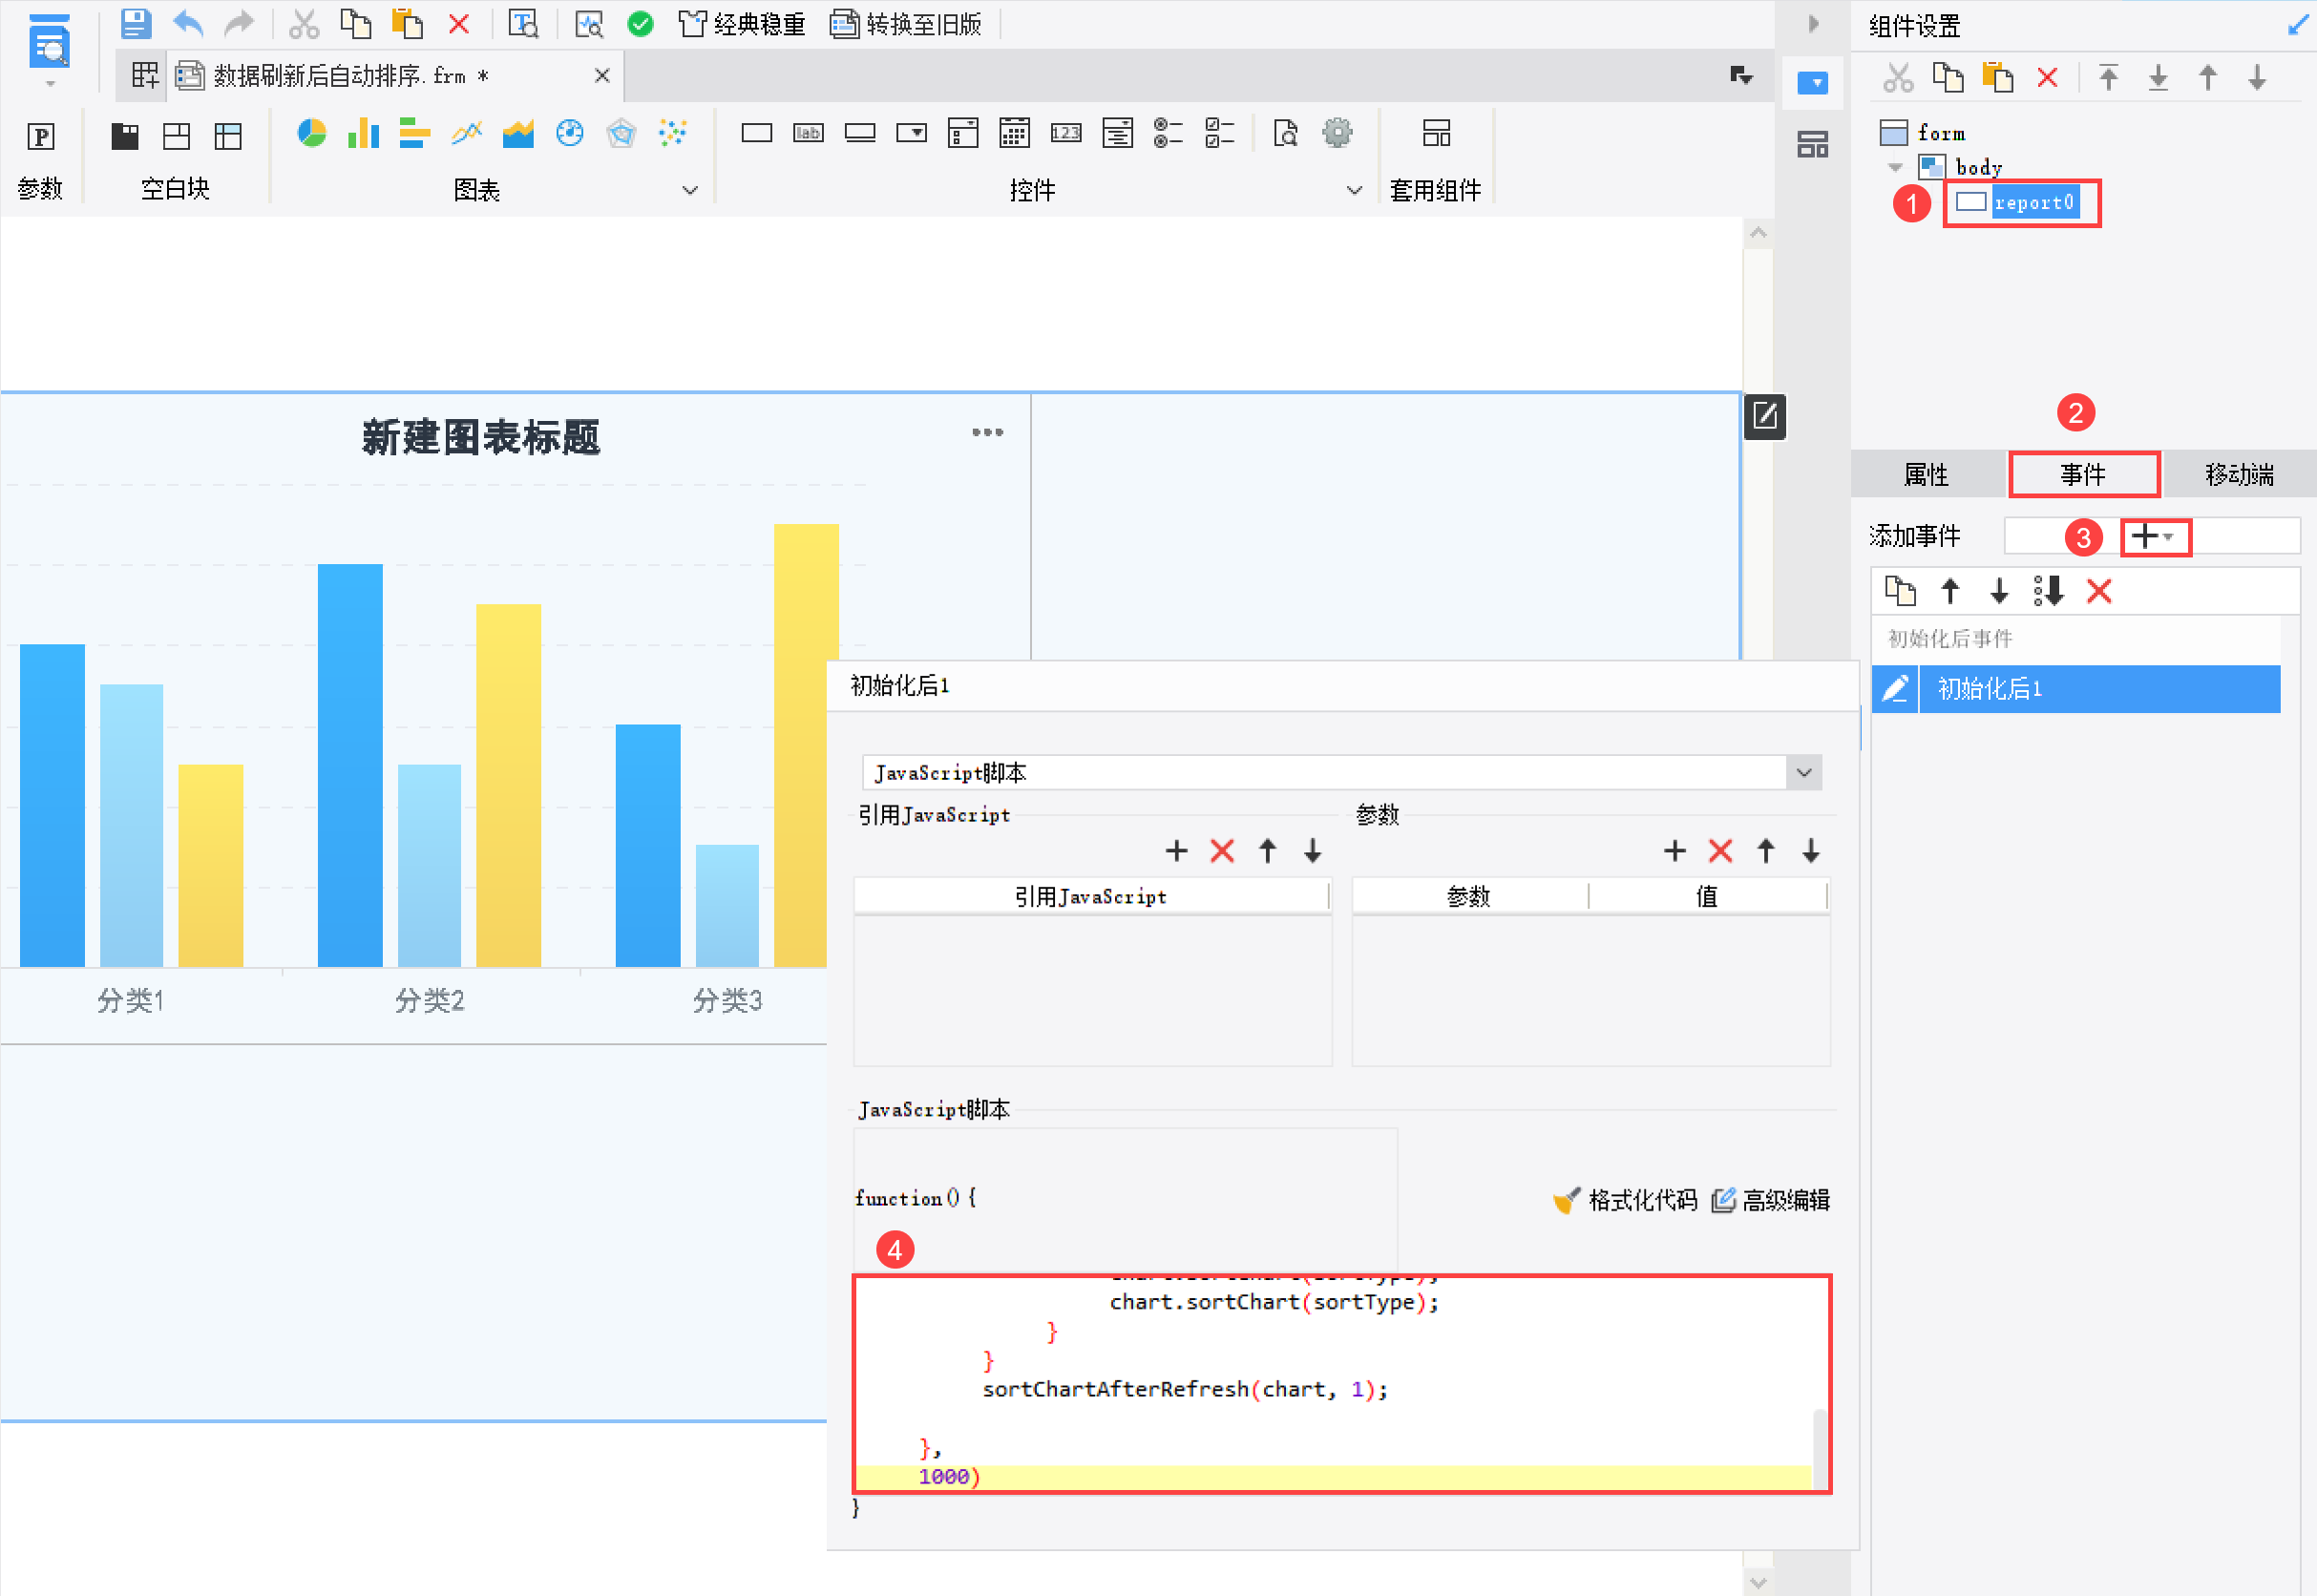Click the save icon in top toolbar
The height and width of the screenshot is (1596, 2317).
click(x=136, y=23)
